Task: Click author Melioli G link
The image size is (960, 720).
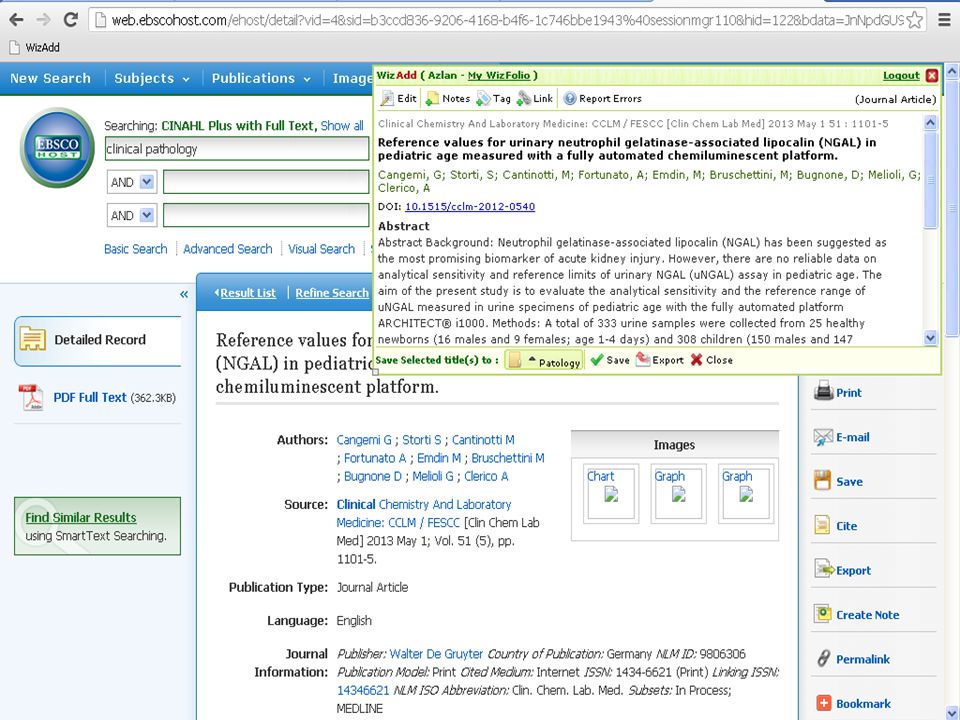Action: (x=433, y=476)
